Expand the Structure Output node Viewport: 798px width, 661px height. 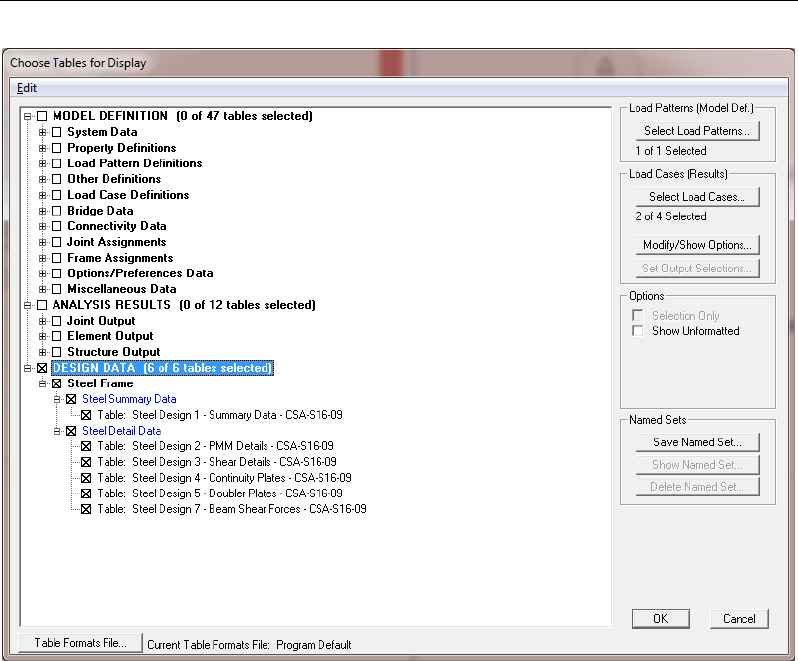42,352
